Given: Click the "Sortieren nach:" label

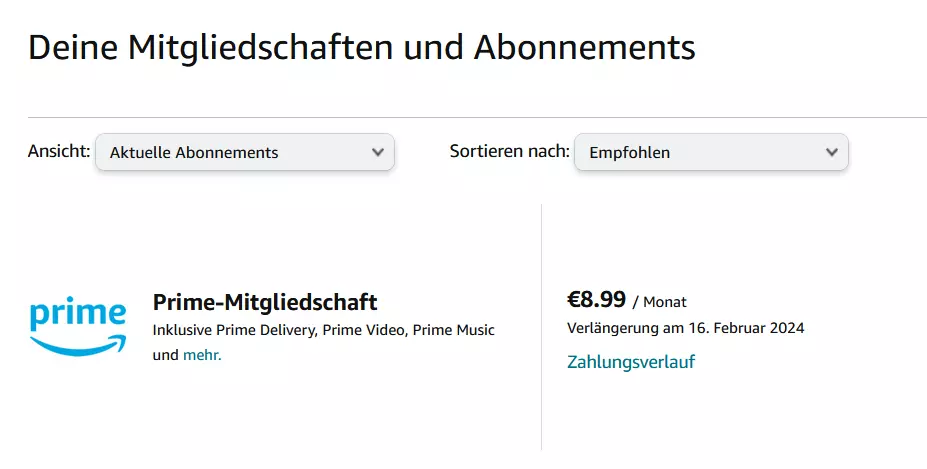Looking at the screenshot, I should point(510,151).
